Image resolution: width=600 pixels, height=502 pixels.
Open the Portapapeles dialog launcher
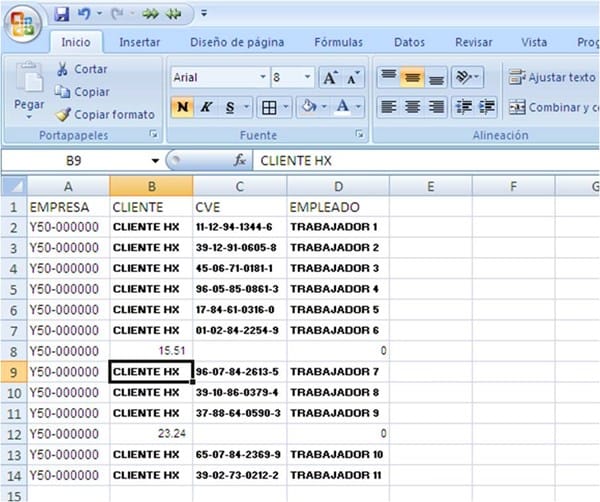click(153, 134)
